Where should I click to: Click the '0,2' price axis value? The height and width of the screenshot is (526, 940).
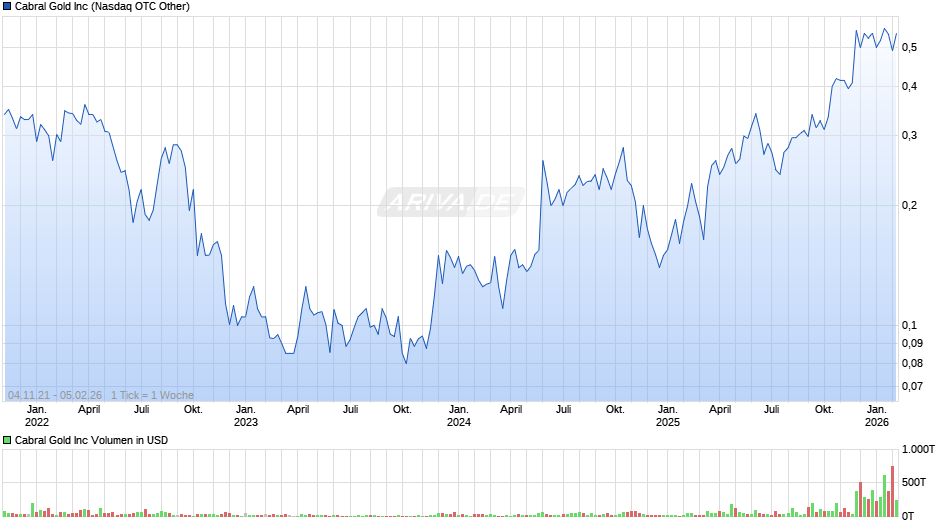(909, 205)
